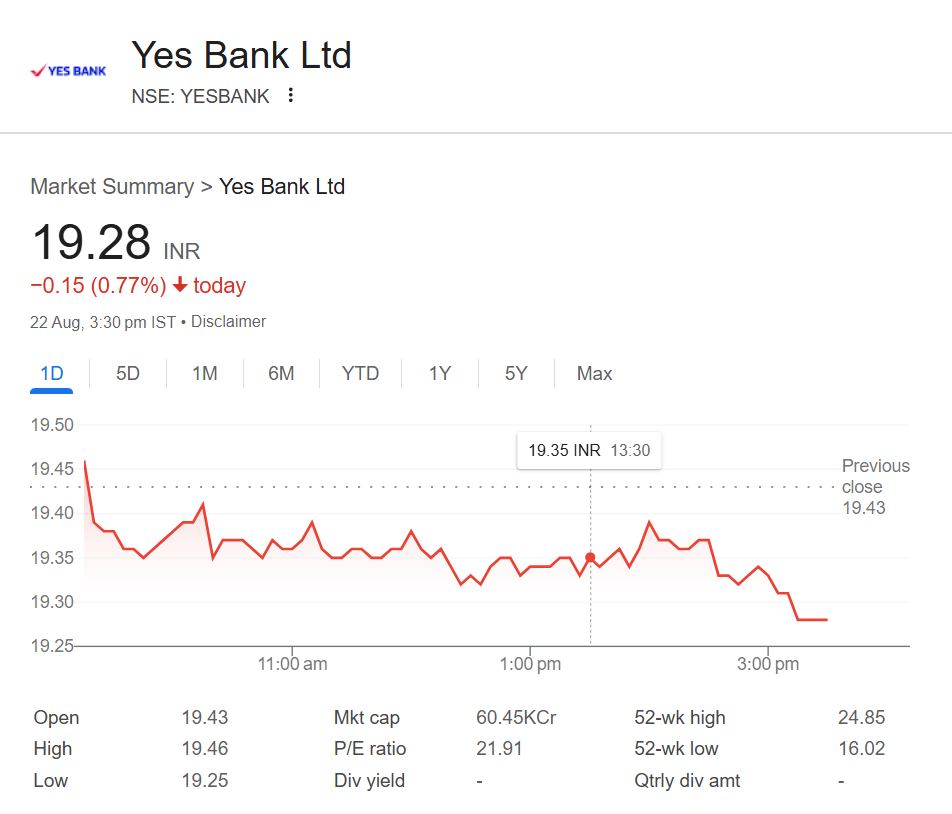Viewport: 952px width, 814px height.
Task: Click the Yes Bank Ltd title heading
Action: tap(241, 55)
